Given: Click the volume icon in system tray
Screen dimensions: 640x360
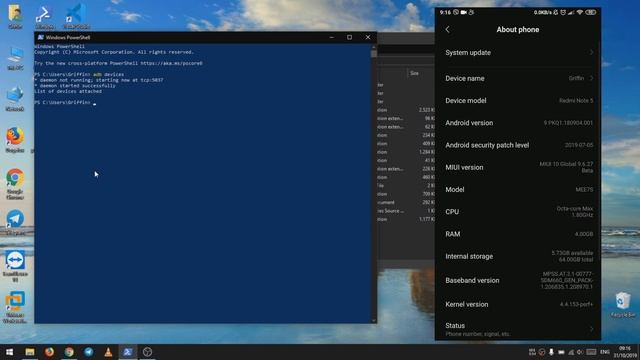Looking at the screenshot, I should coord(580,352).
